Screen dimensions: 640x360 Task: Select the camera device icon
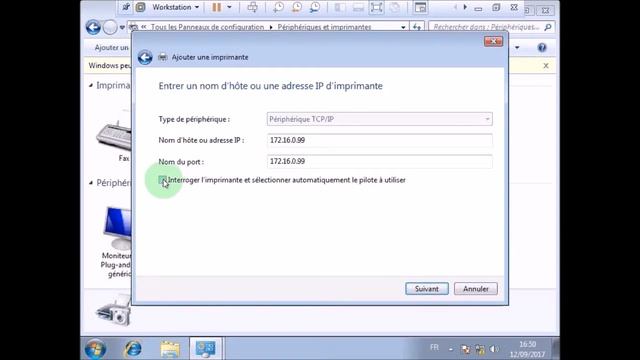114,311
